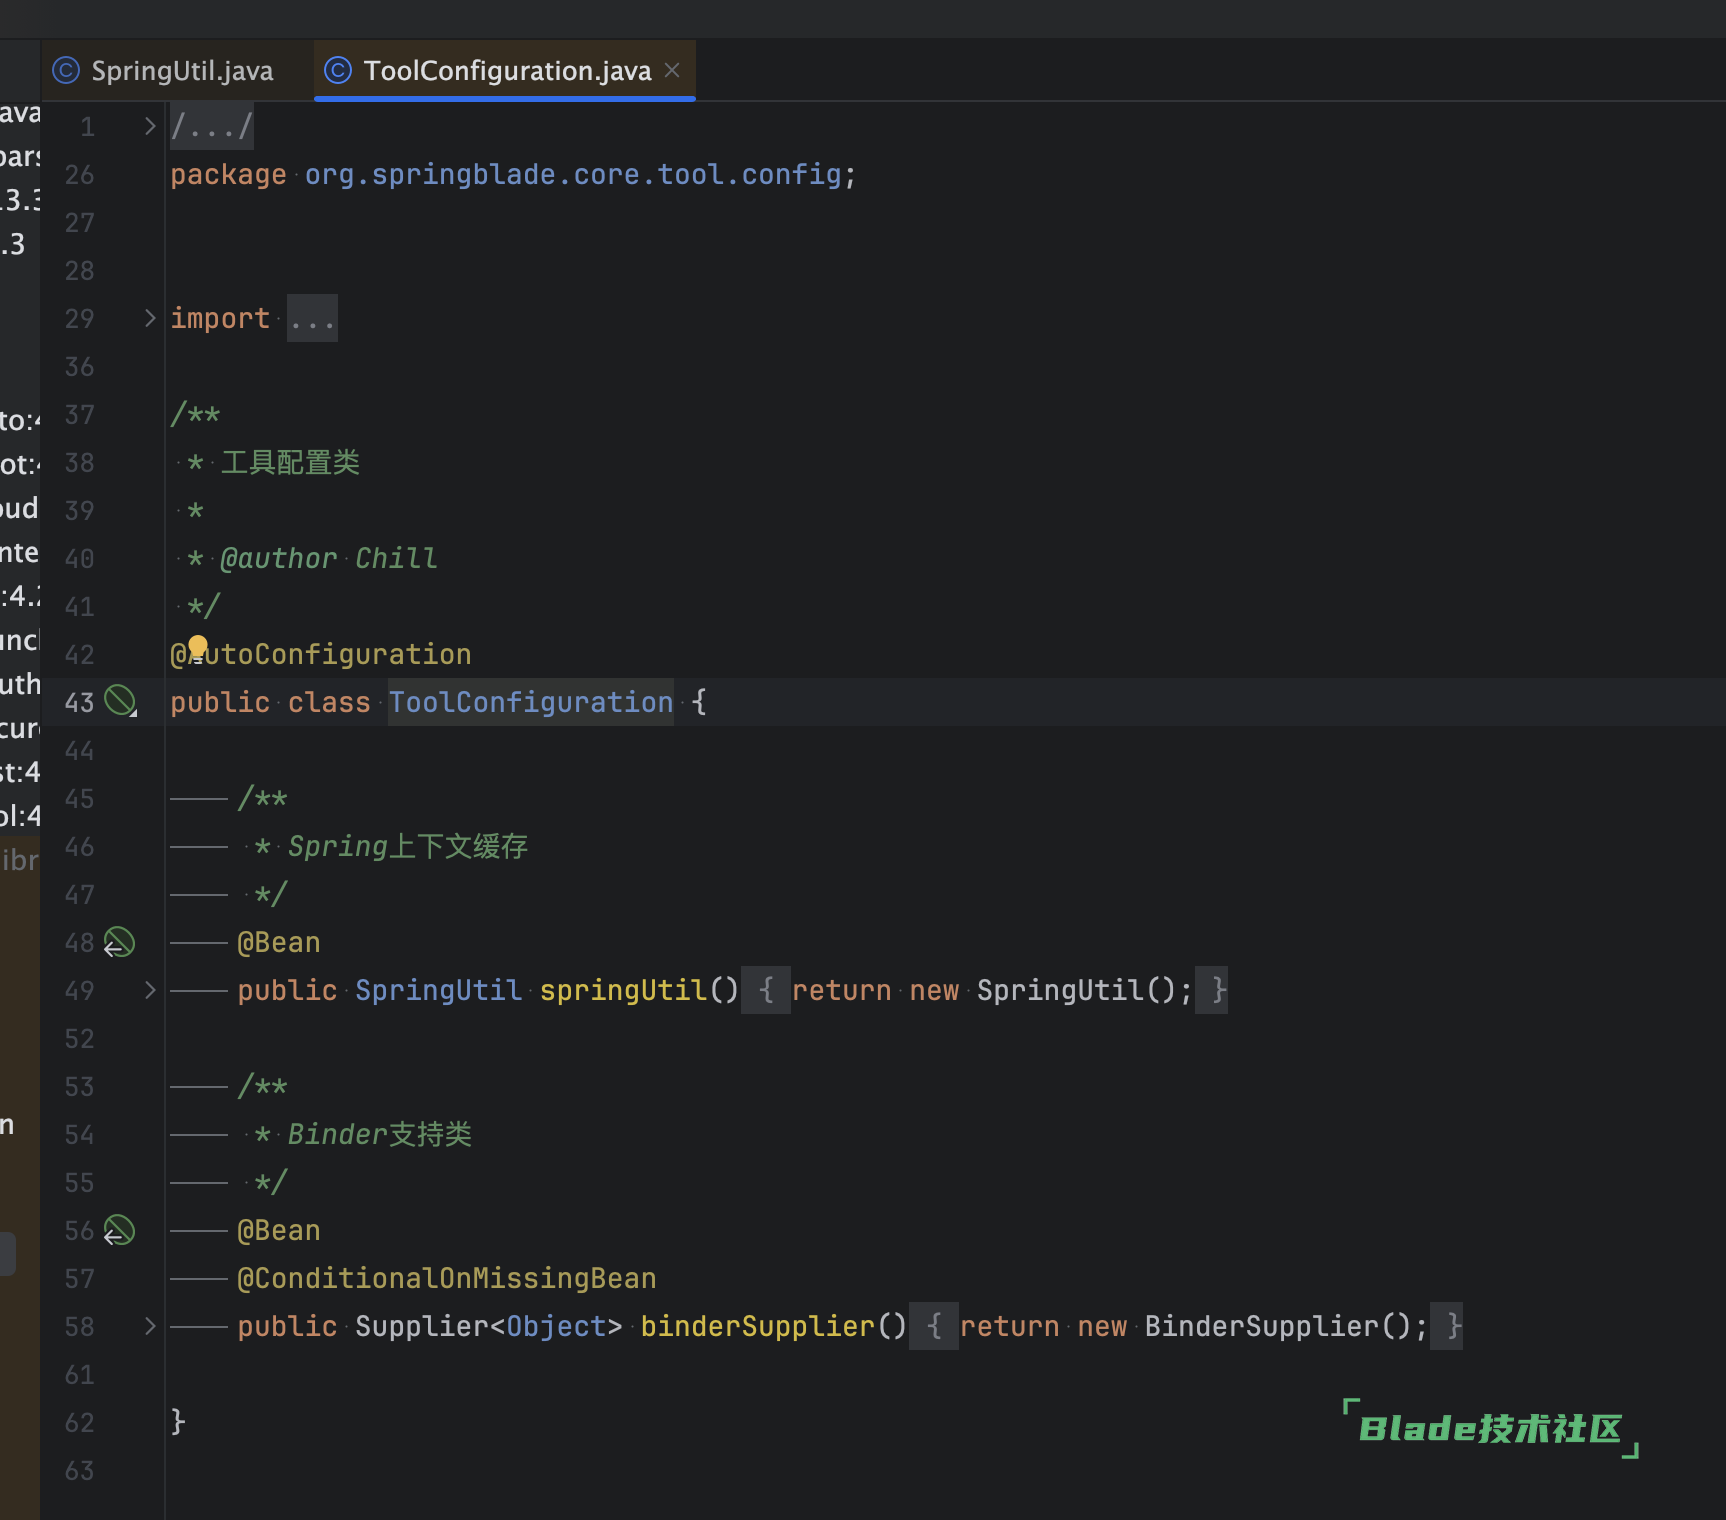This screenshot has width=1726, height=1520.
Task: Click the @Bean annotation on line 48
Action: point(279,942)
